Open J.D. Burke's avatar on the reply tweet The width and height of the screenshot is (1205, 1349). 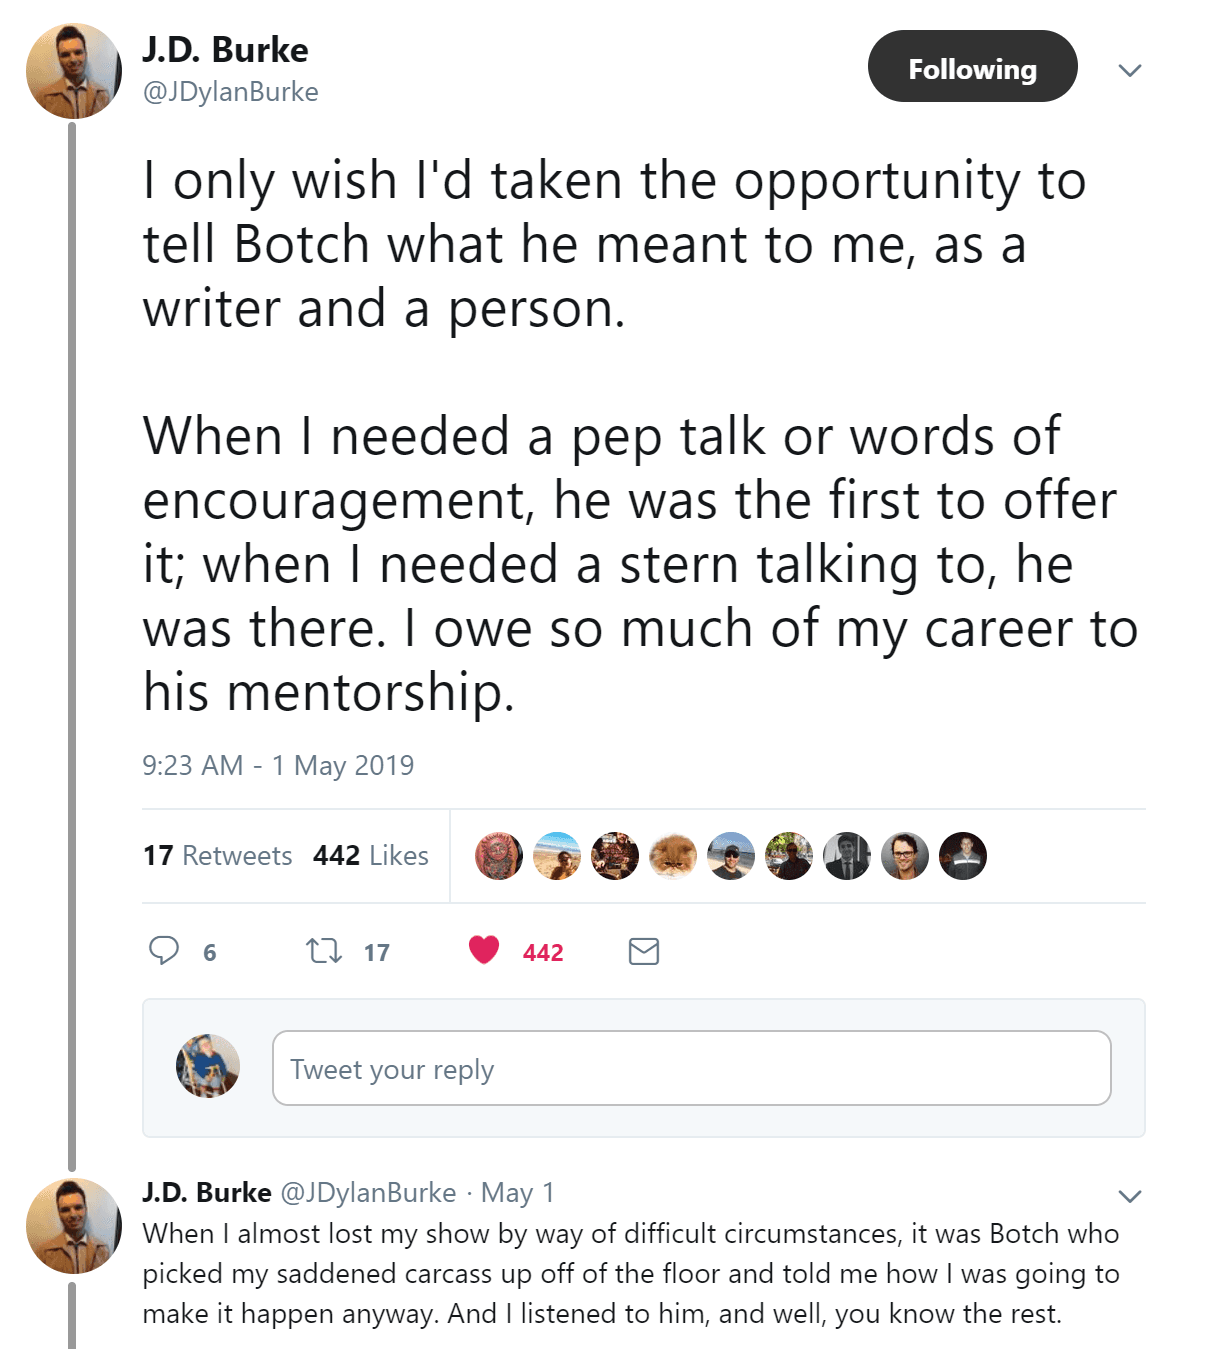coord(73,1226)
